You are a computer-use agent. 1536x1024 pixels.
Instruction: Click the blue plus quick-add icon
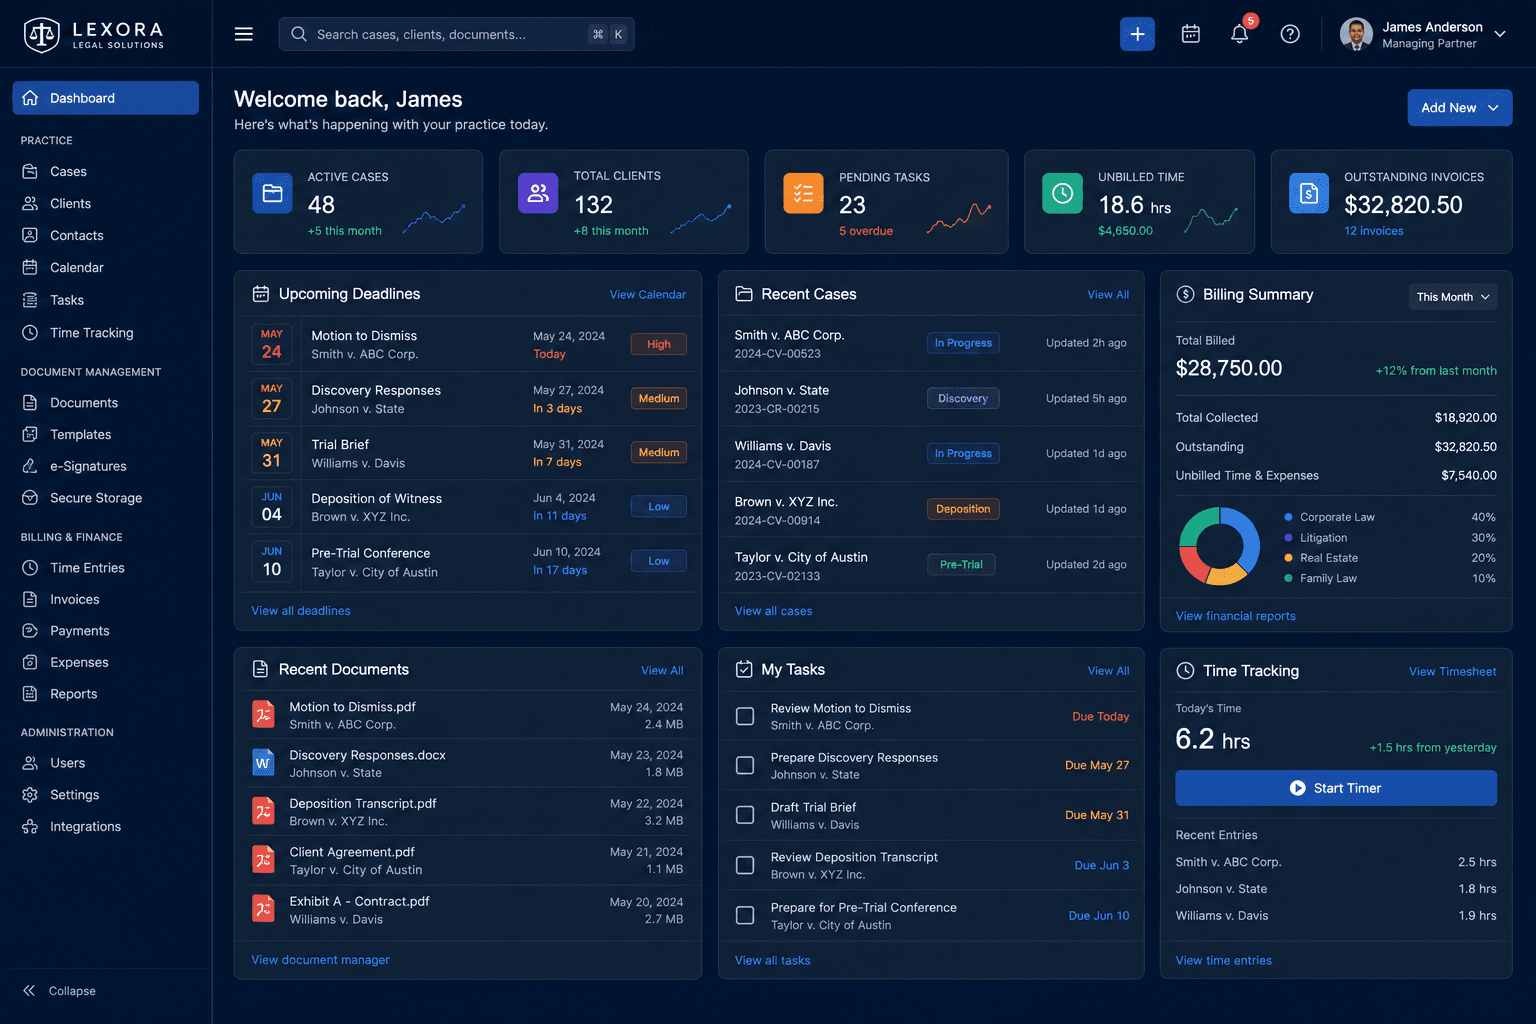tap(1137, 34)
